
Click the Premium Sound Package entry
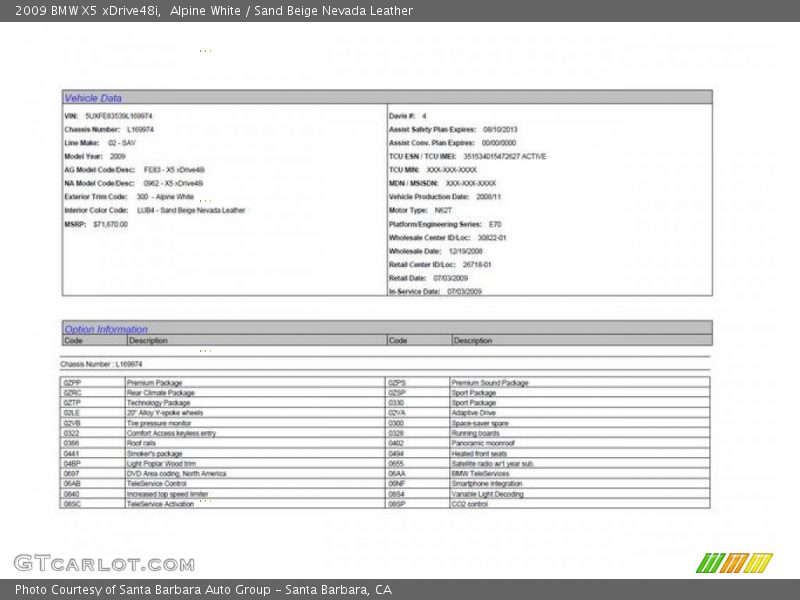pos(489,383)
